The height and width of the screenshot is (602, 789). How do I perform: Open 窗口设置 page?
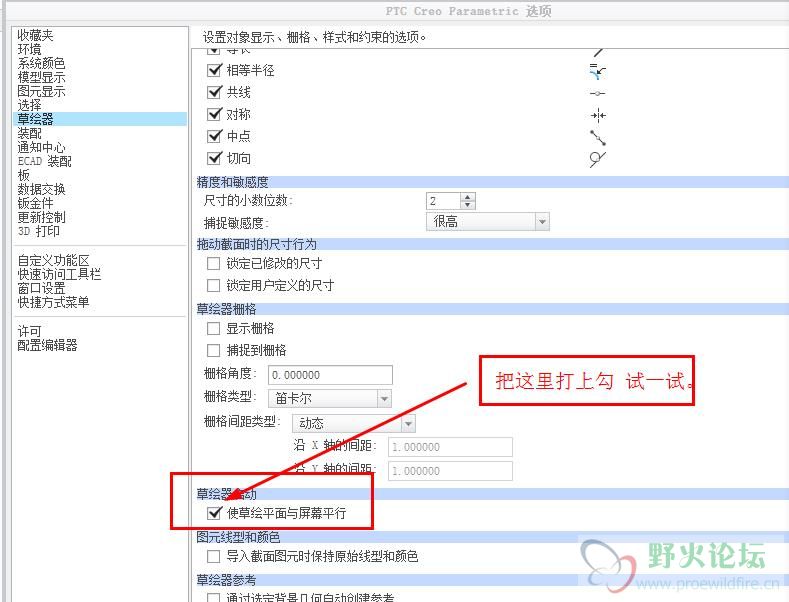tap(41, 288)
